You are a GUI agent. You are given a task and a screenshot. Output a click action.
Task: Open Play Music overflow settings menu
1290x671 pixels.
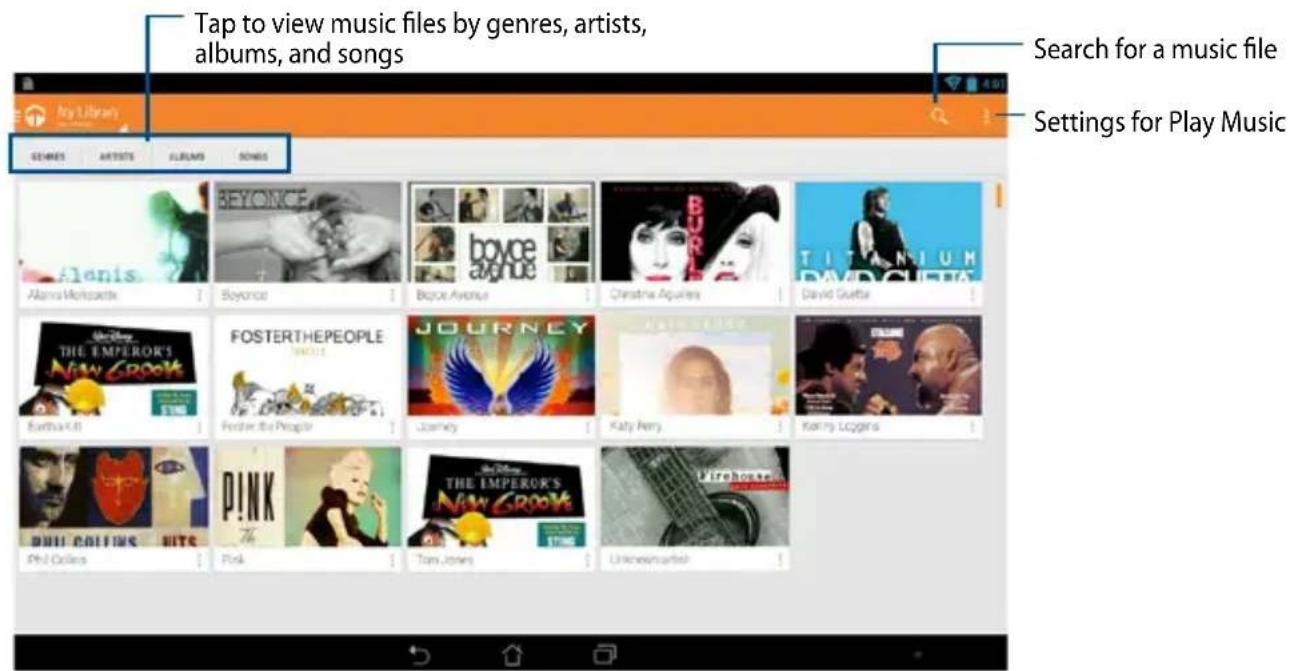(x=986, y=117)
